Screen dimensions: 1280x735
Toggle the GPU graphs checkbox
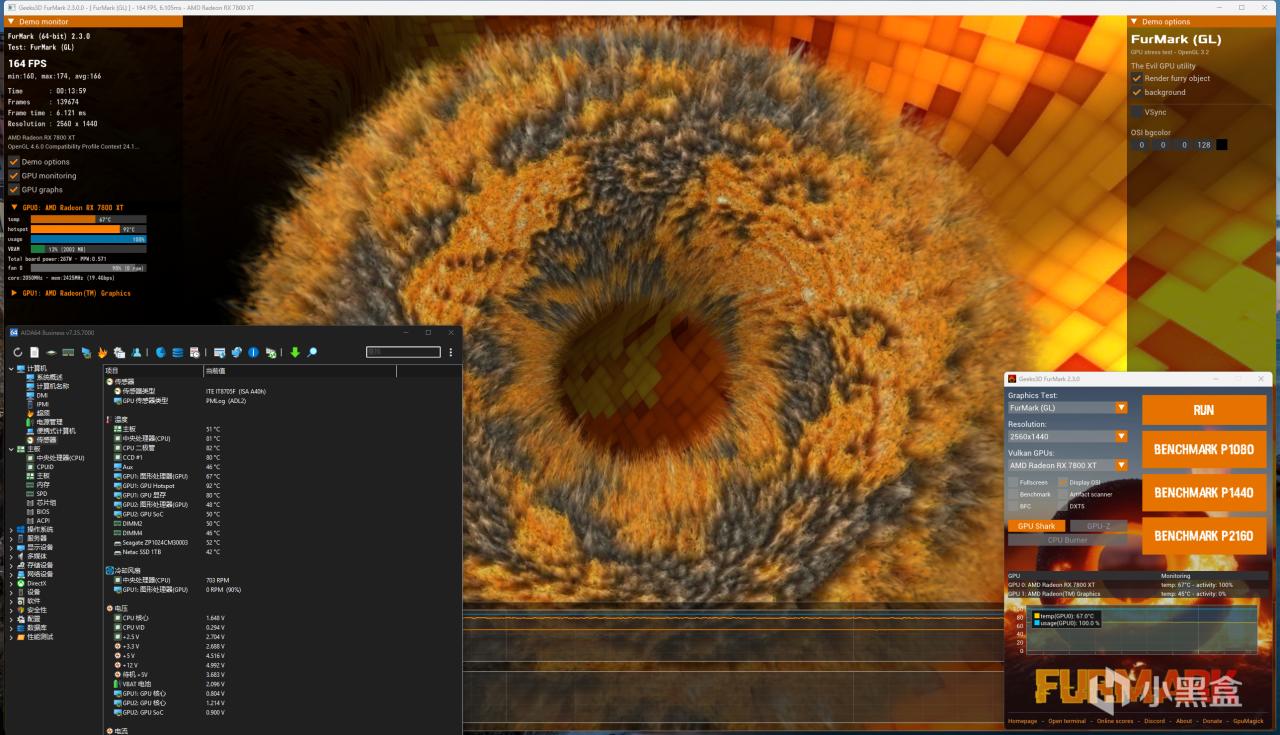[x=14, y=190]
